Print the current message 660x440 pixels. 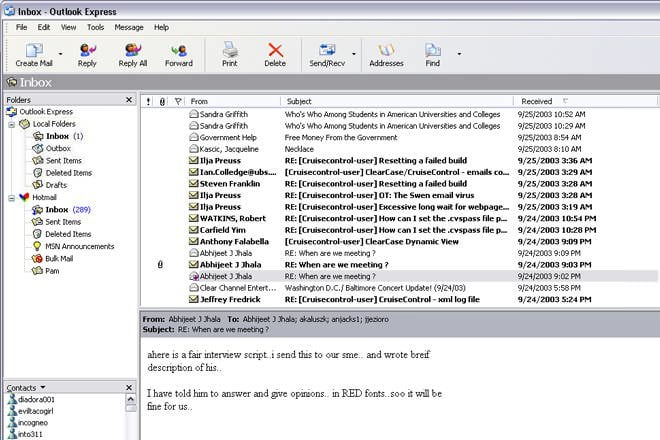coord(230,54)
